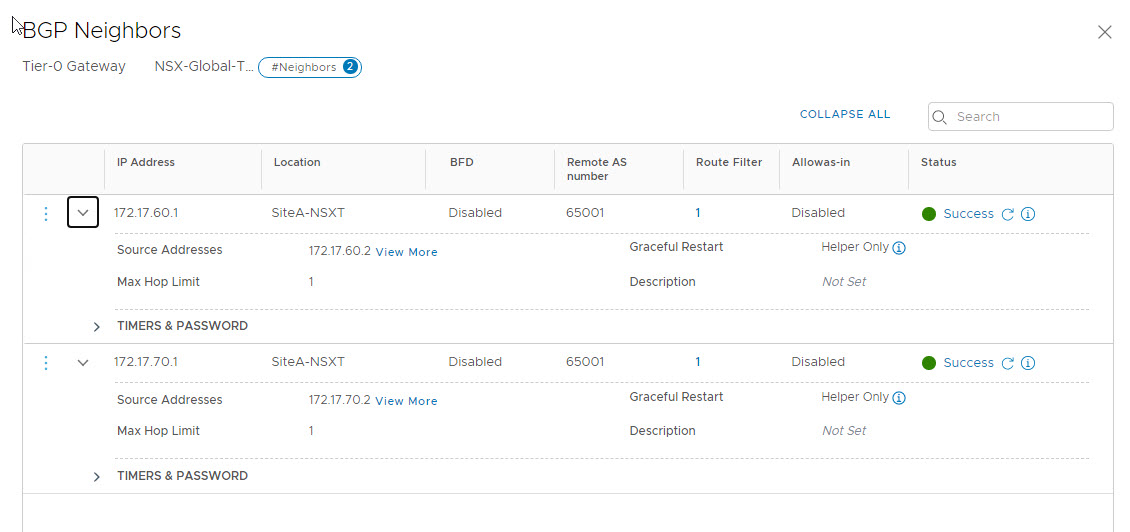Refresh status of neighbor 172.17.60.1
1130x532 pixels.
(1008, 214)
